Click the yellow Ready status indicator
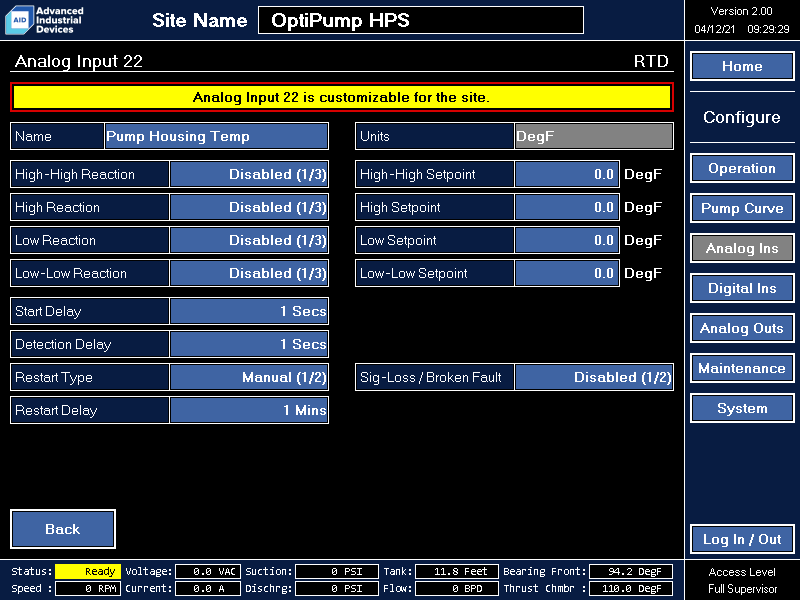The width and height of the screenshot is (800, 600). (88, 571)
